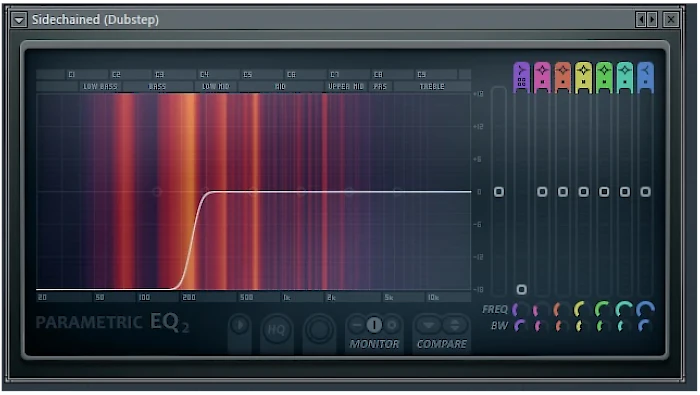Open the plugin options menu arrow in title bar

pos(19,20)
